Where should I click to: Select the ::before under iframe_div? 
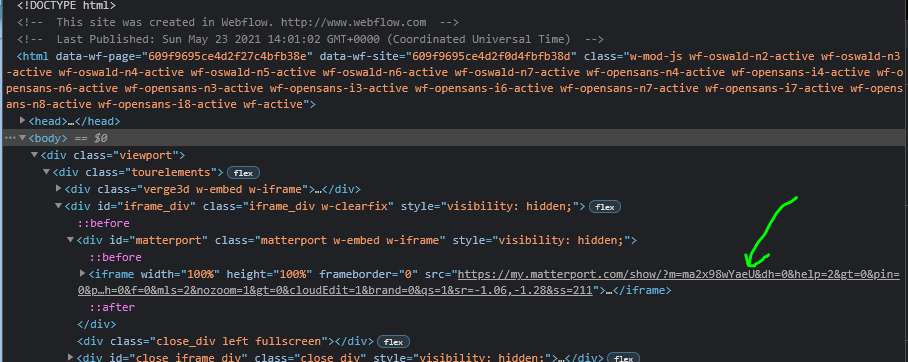(104, 223)
